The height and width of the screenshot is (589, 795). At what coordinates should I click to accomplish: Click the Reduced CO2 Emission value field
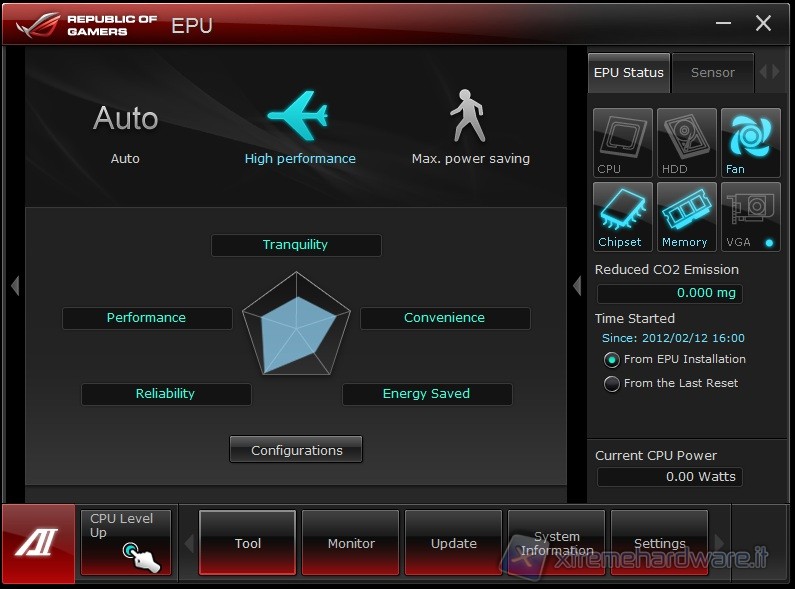(669, 293)
